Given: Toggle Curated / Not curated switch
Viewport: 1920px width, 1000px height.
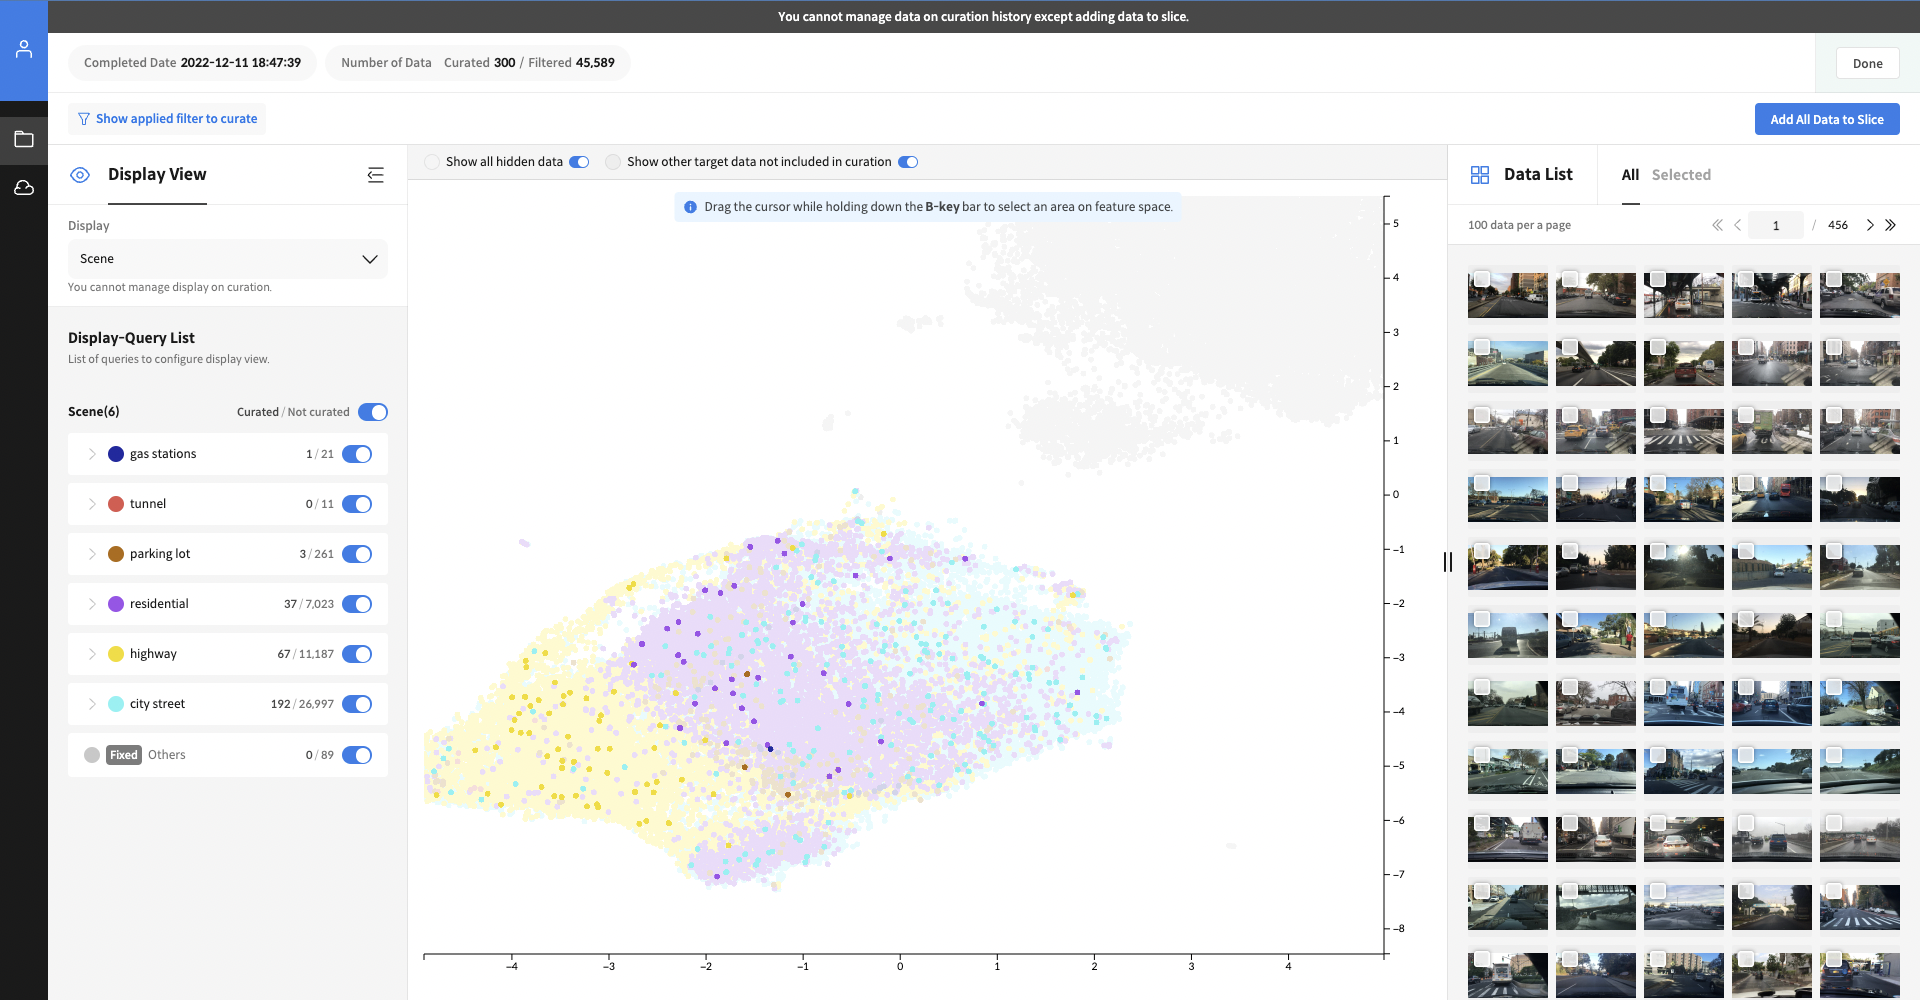Looking at the screenshot, I should [x=373, y=412].
